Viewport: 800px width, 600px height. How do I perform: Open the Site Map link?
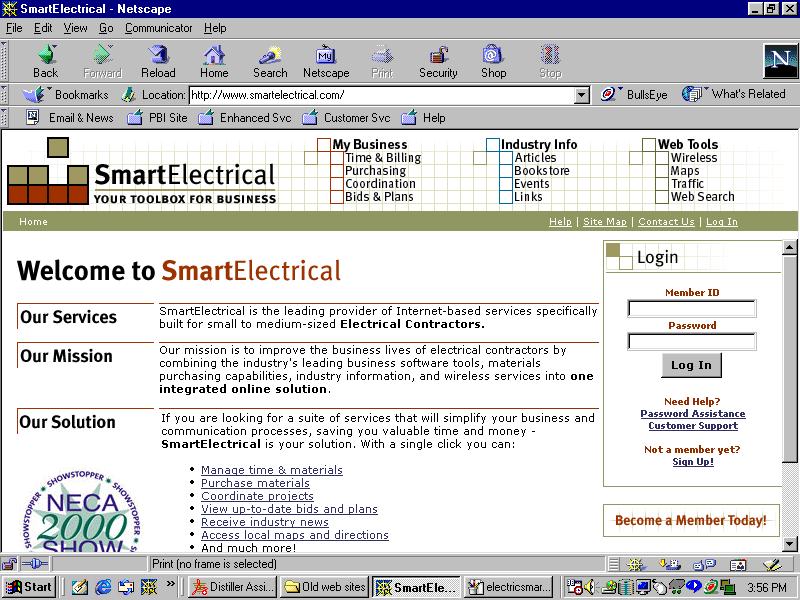[x=605, y=221]
